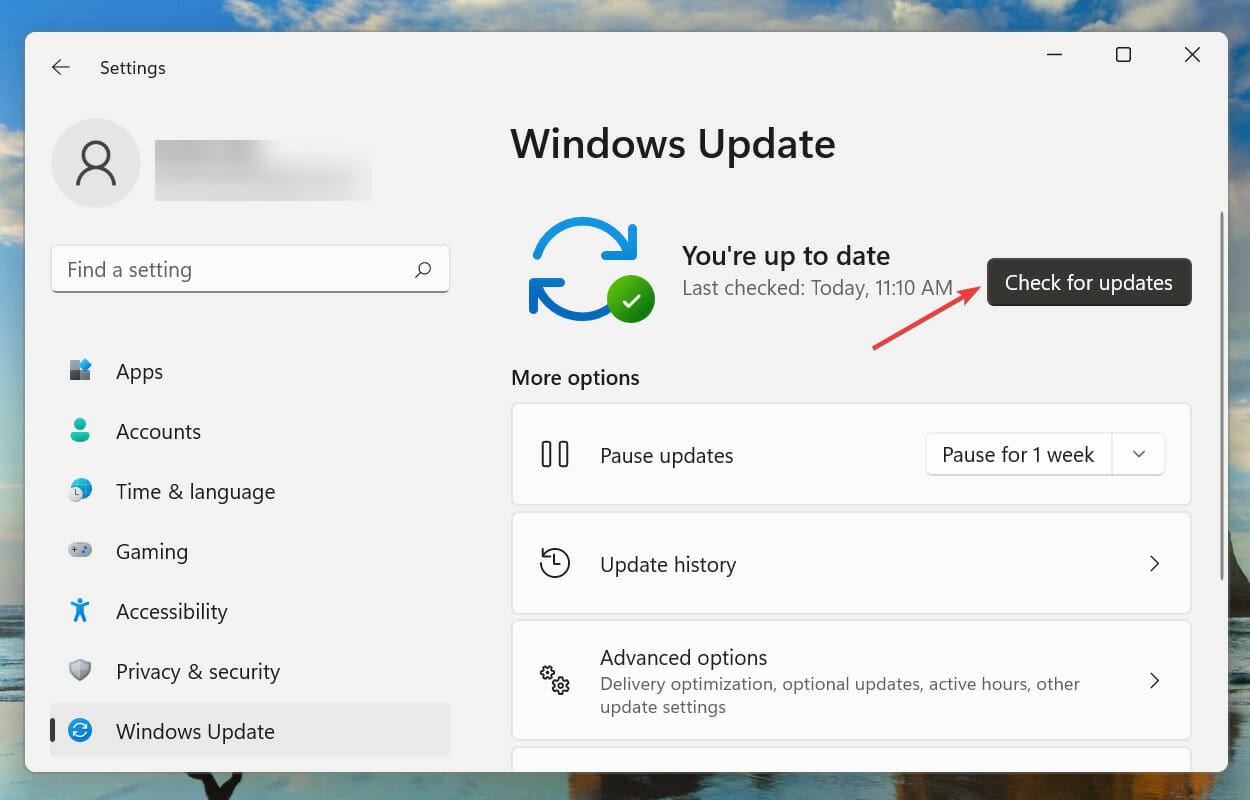Select Windows Update in the sidebar

tap(250, 731)
